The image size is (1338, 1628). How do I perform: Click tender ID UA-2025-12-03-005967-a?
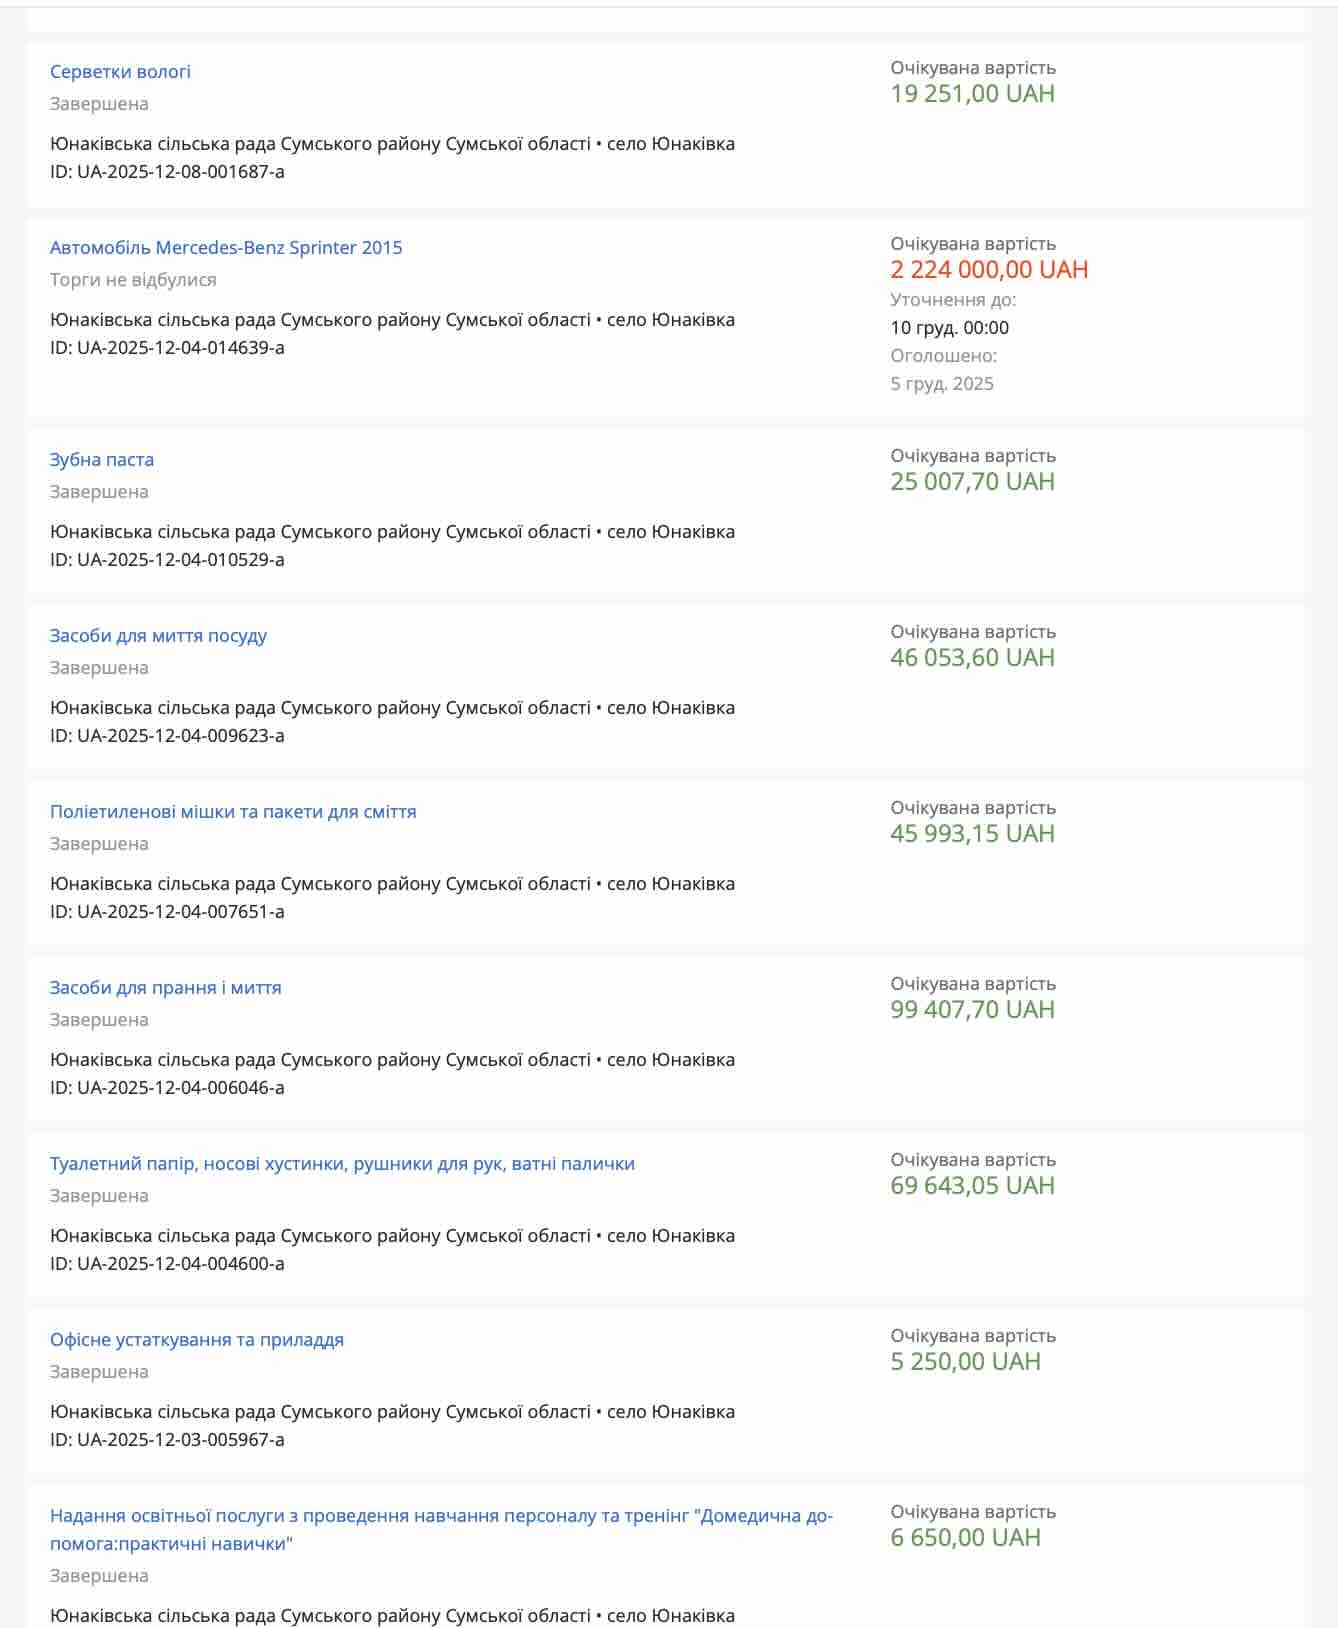point(167,1440)
